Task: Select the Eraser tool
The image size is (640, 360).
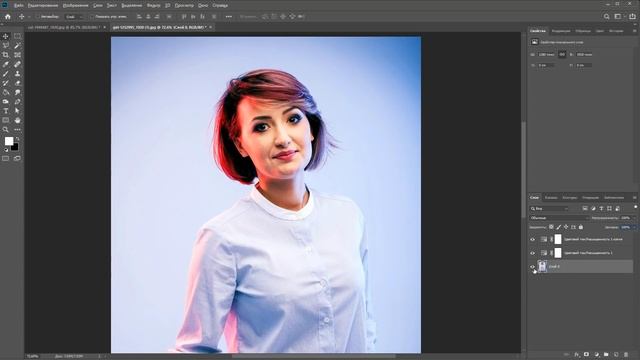Action: (17, 83)
